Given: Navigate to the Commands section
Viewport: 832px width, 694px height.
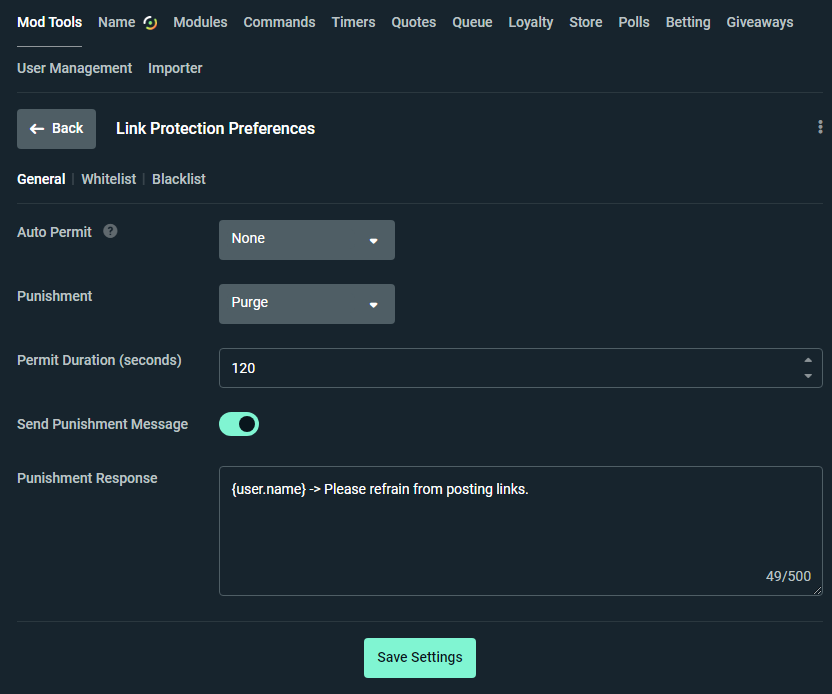Looking at the screenshot, I should point(279,21).
